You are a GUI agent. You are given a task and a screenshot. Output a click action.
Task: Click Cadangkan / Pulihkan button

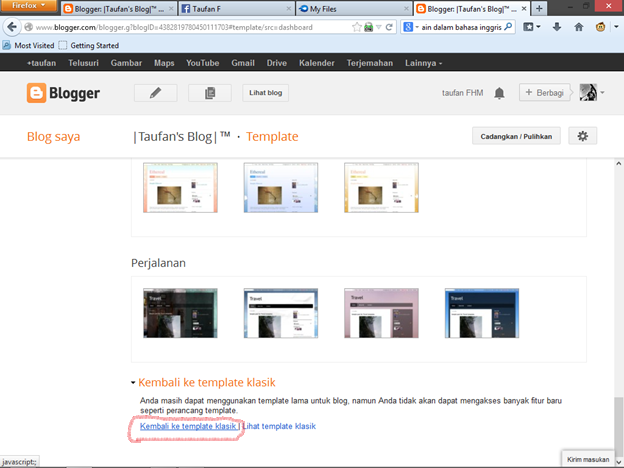tap(516, 136)
